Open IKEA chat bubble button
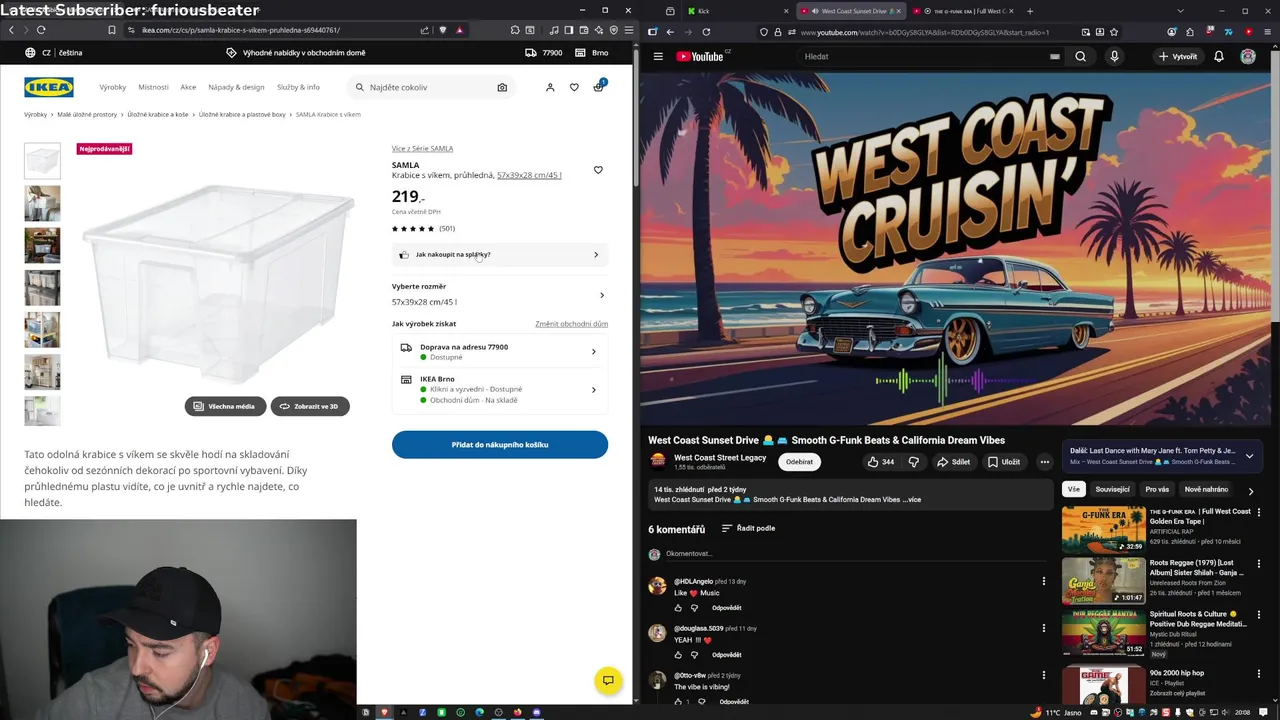Image resolution: width=1280 pixels, height=720 pixels. 608,681
